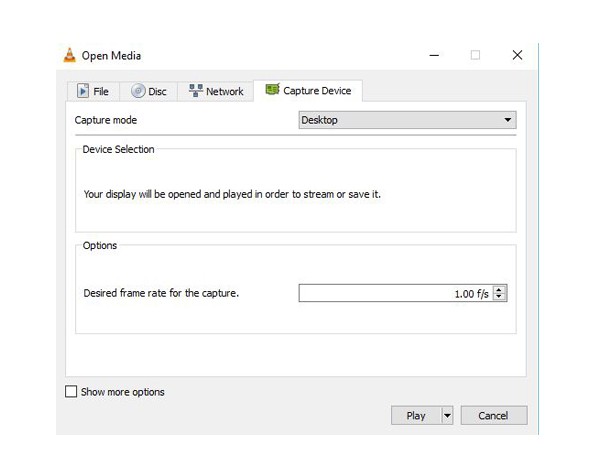Viewport: 600px width, 470px height.
Task: Select the Capture Device tab label
Action: point(317,91)
